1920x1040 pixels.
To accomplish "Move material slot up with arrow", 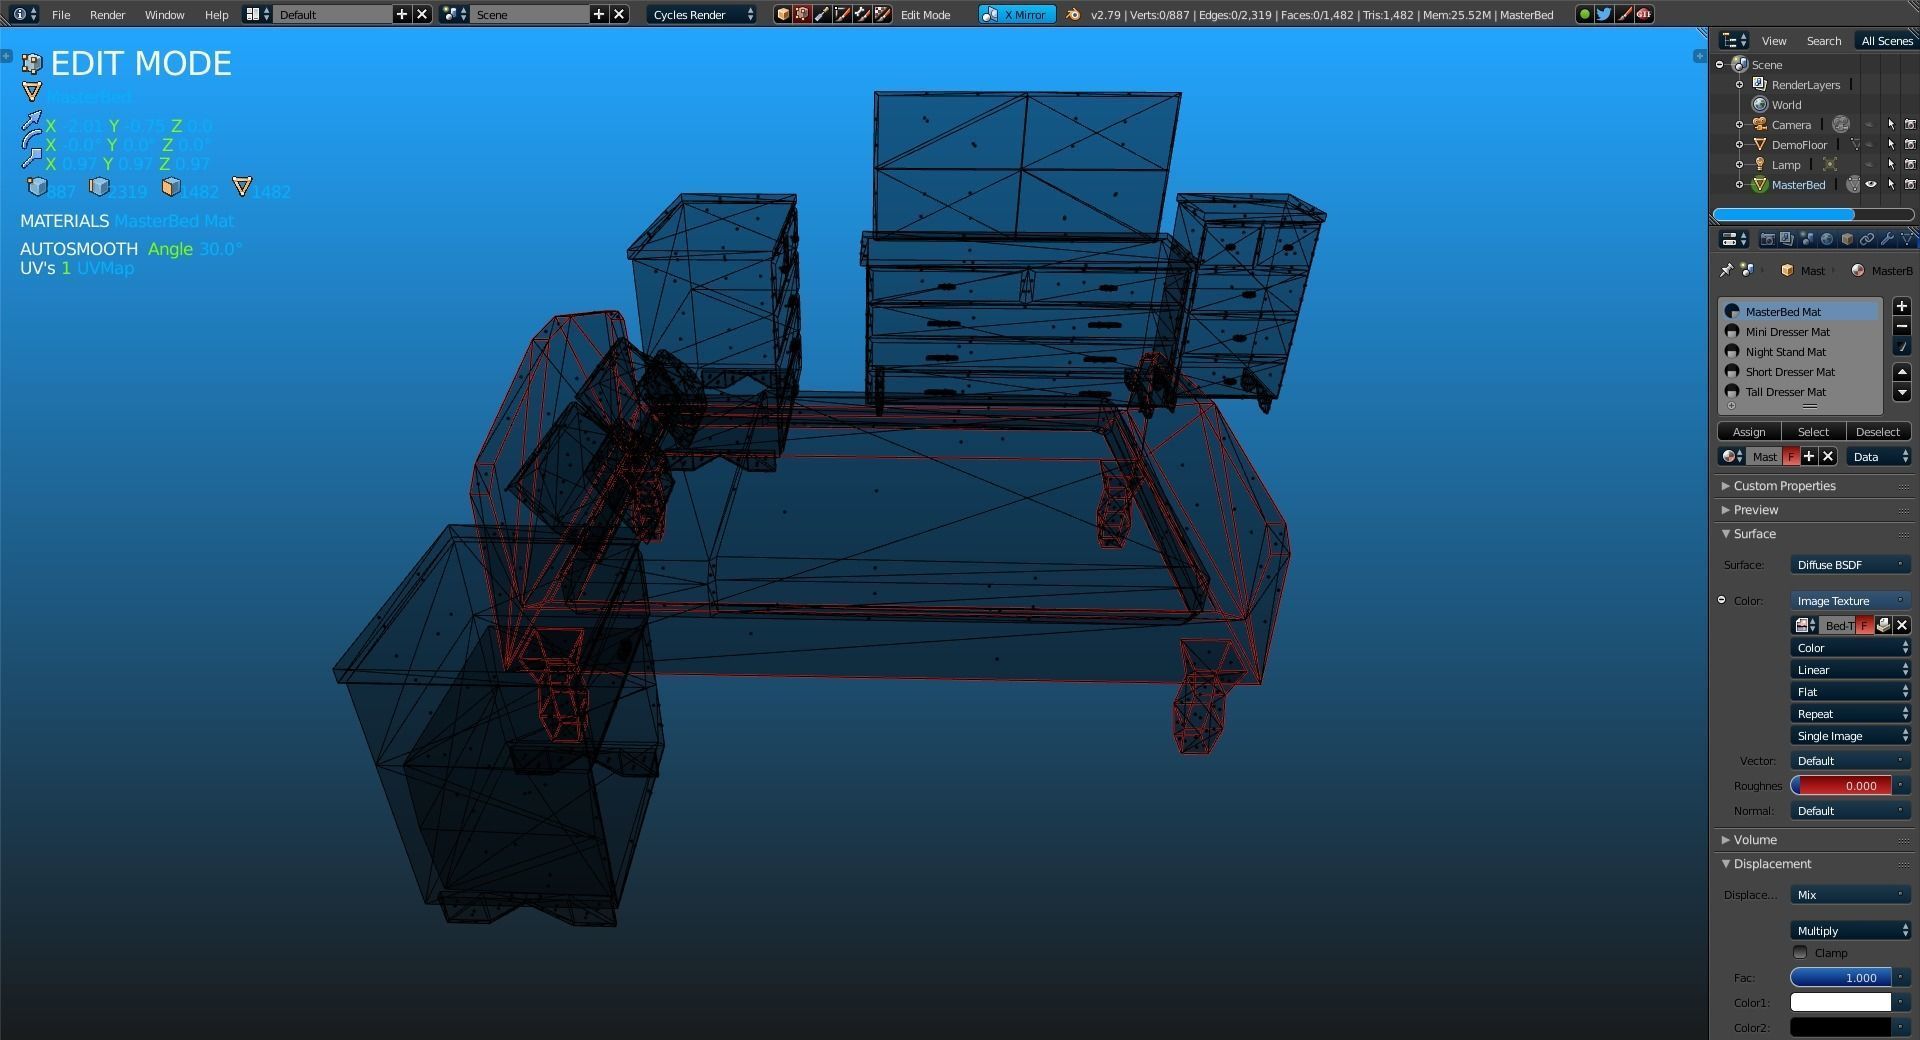I will point(1902,372).
